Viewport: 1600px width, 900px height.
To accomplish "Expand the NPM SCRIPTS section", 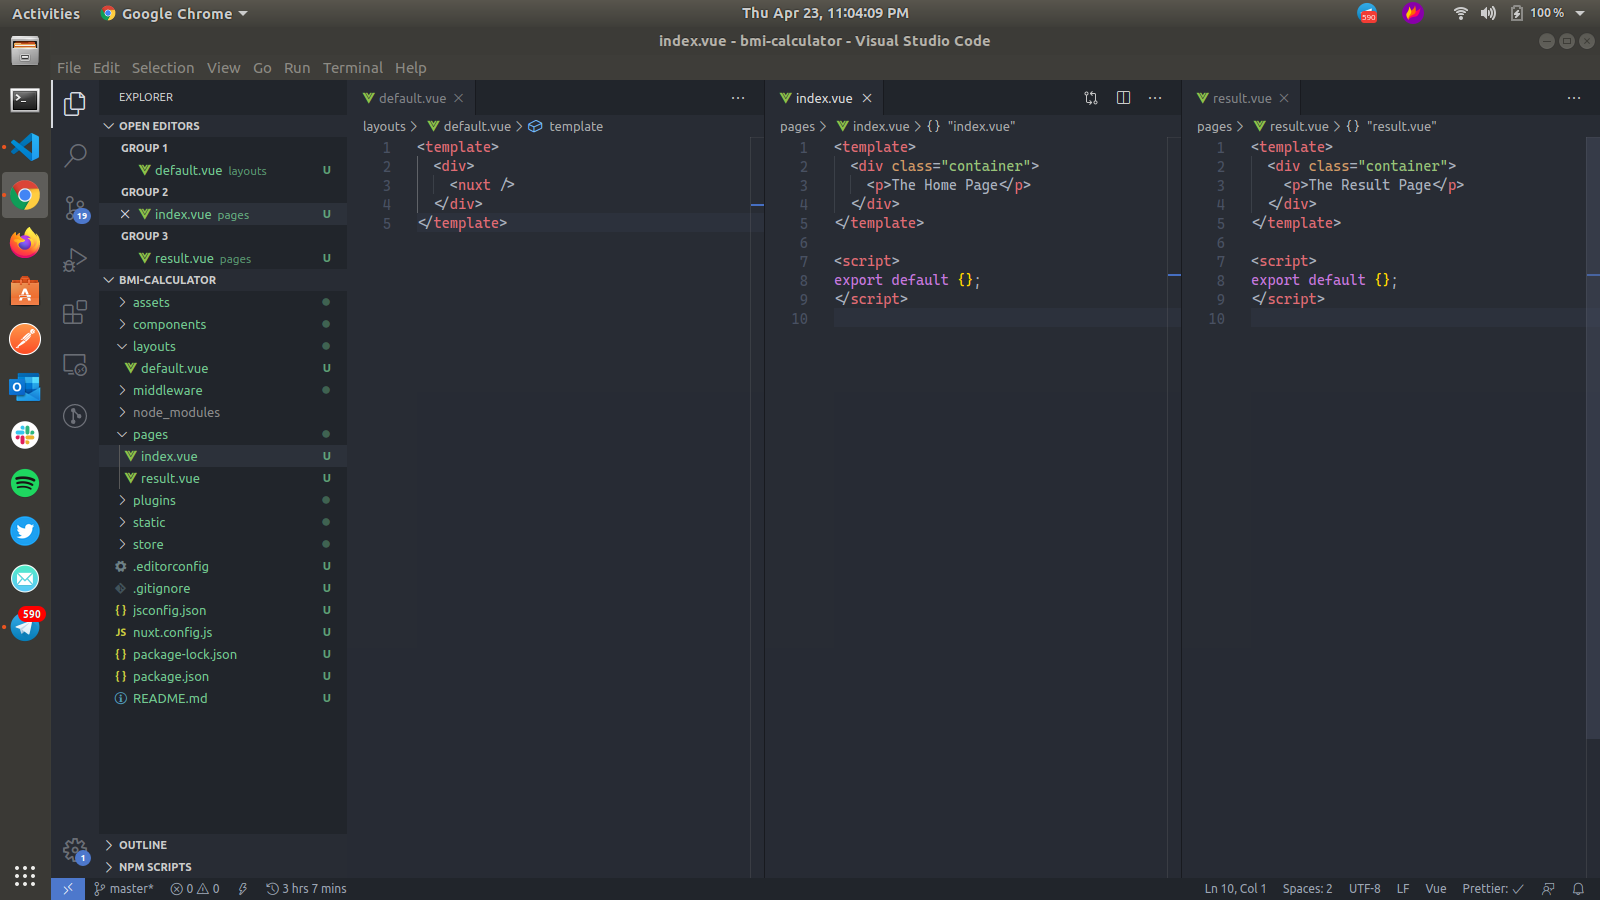I will pyautogui.click(x=154, y=867).
